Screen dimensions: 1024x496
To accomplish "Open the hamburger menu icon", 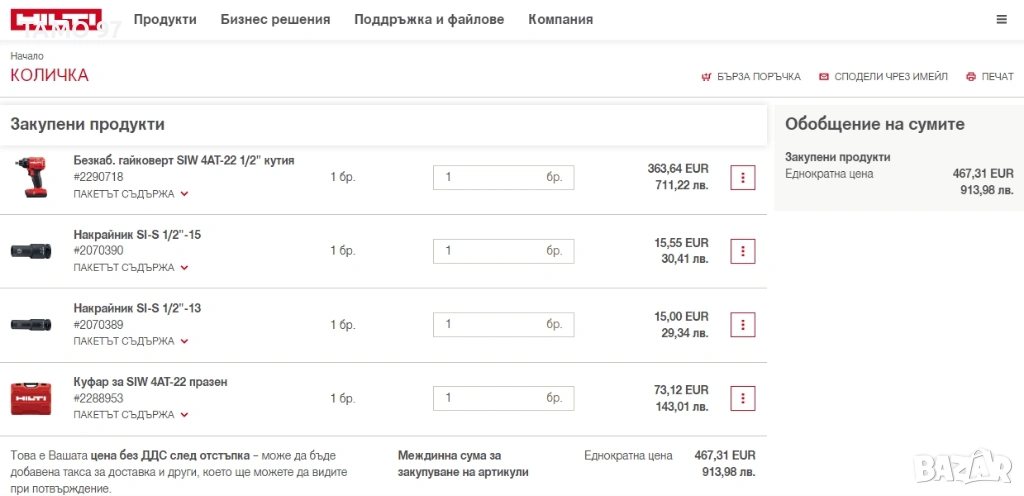I will tap(1001, 20).
